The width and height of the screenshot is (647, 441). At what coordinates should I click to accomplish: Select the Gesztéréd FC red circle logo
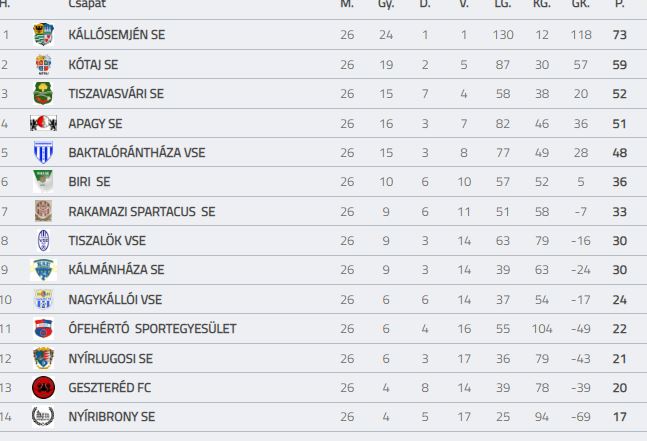[43, 387]
